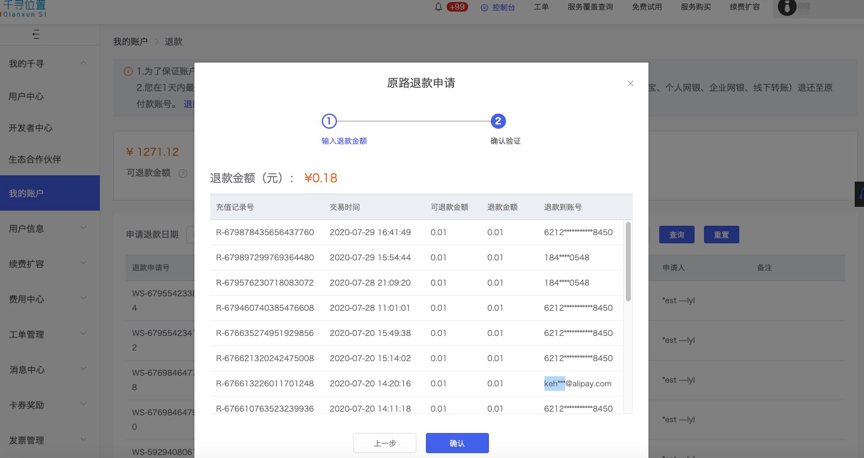Click the 上一步 button in the dialog
Viewport: 864px width, 458px height.
click(385, 443)
